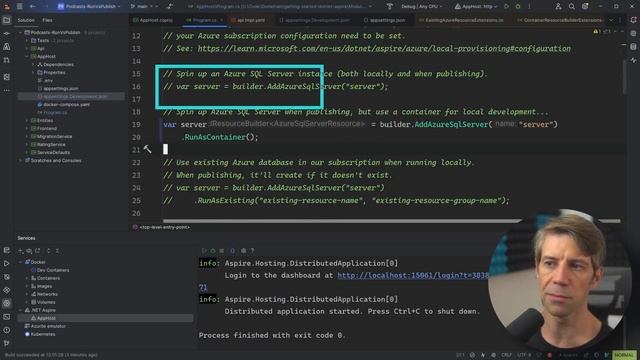Open the Podcasts solution switcher dropdown
The height and width of the screenshot is (360, 640).
(89, 7)
